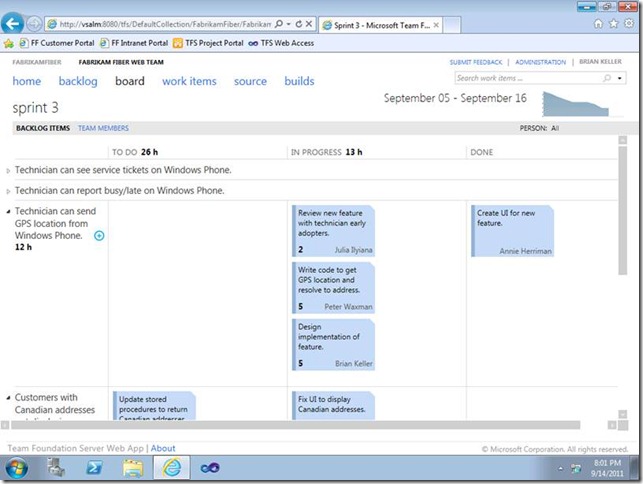
Task: Launch PowerShell from the taskbar
Action: pos(94,467)
